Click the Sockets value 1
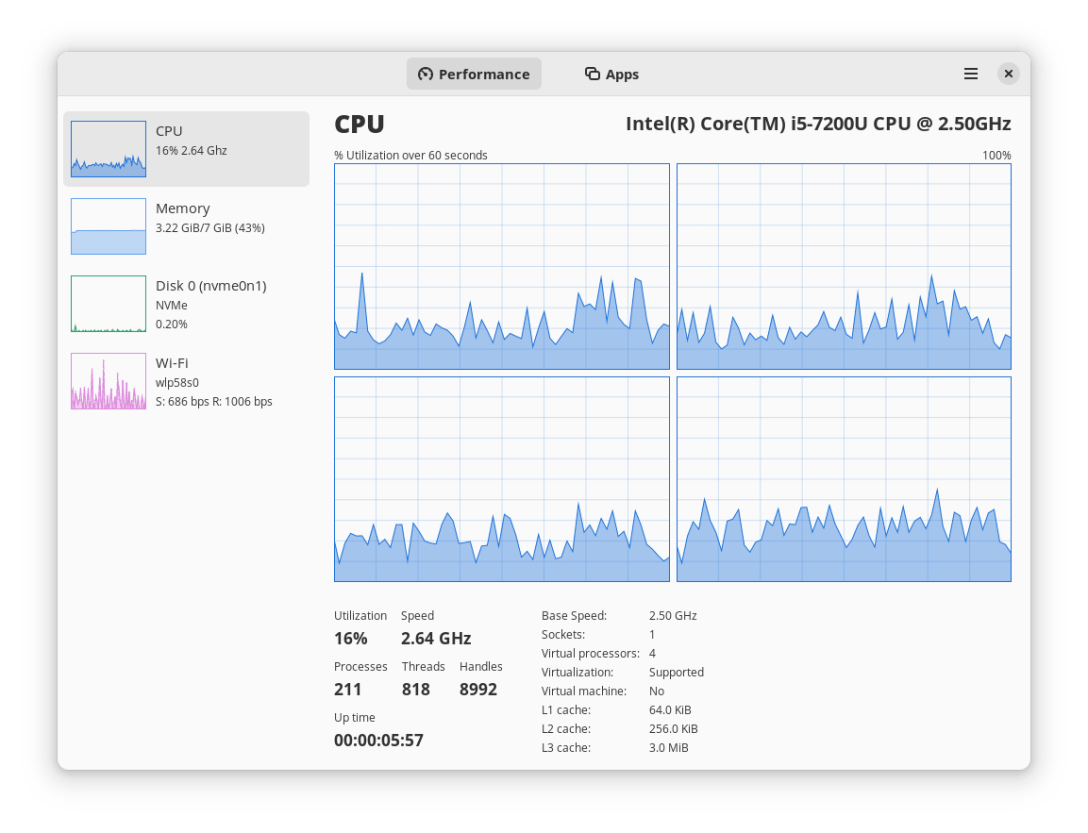This screenshot has width=1088, height=833. tap(652, 634)
